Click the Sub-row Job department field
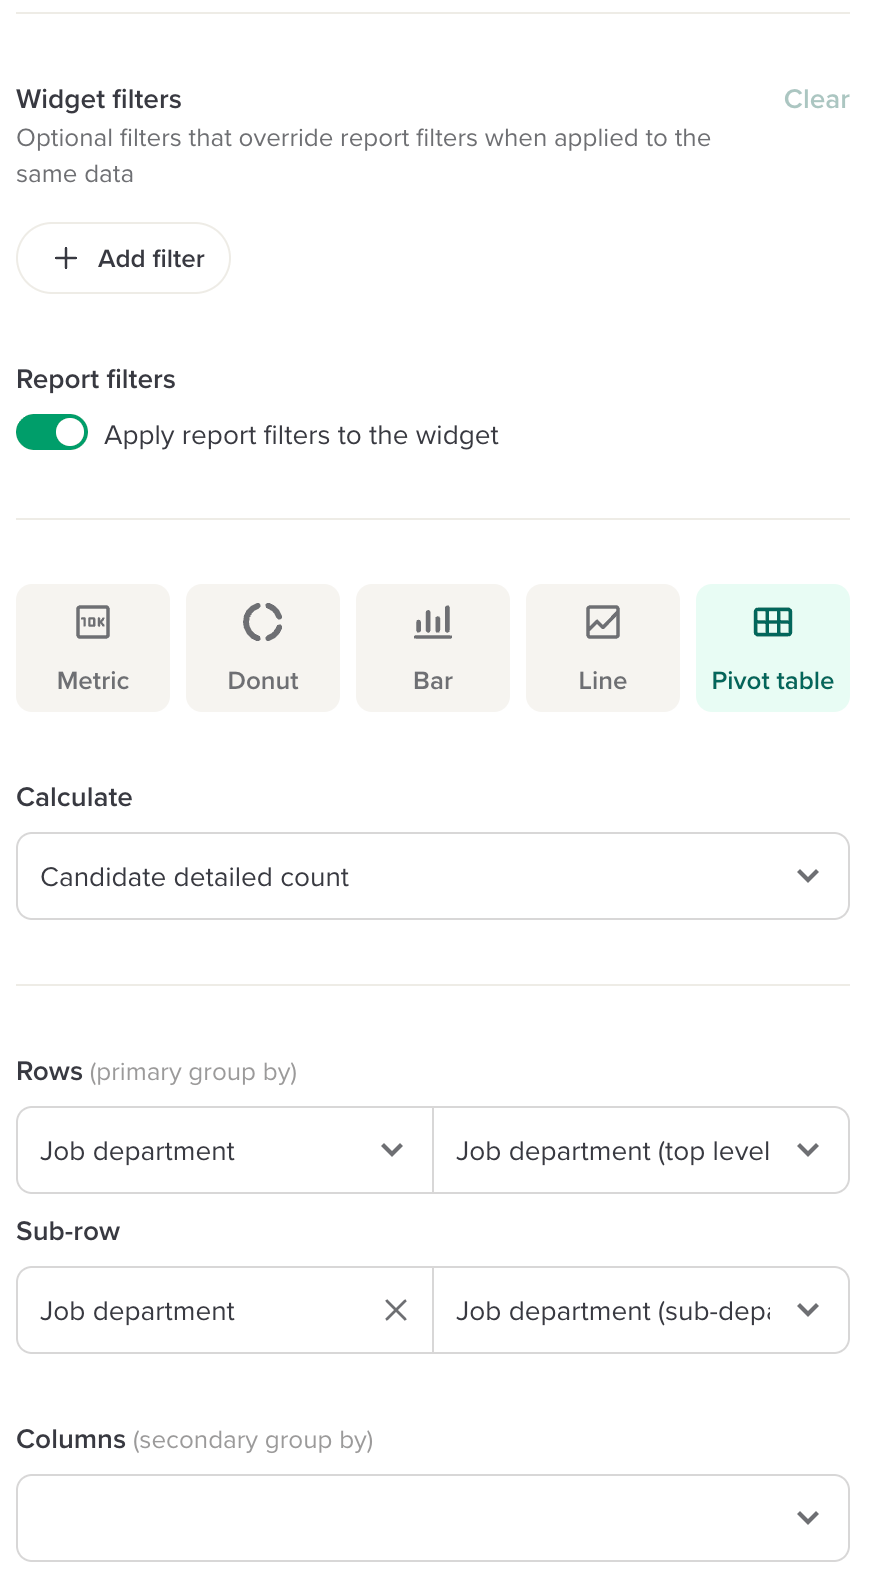876x1582 pixels. pyautogui.click(x=200, y=1310)
